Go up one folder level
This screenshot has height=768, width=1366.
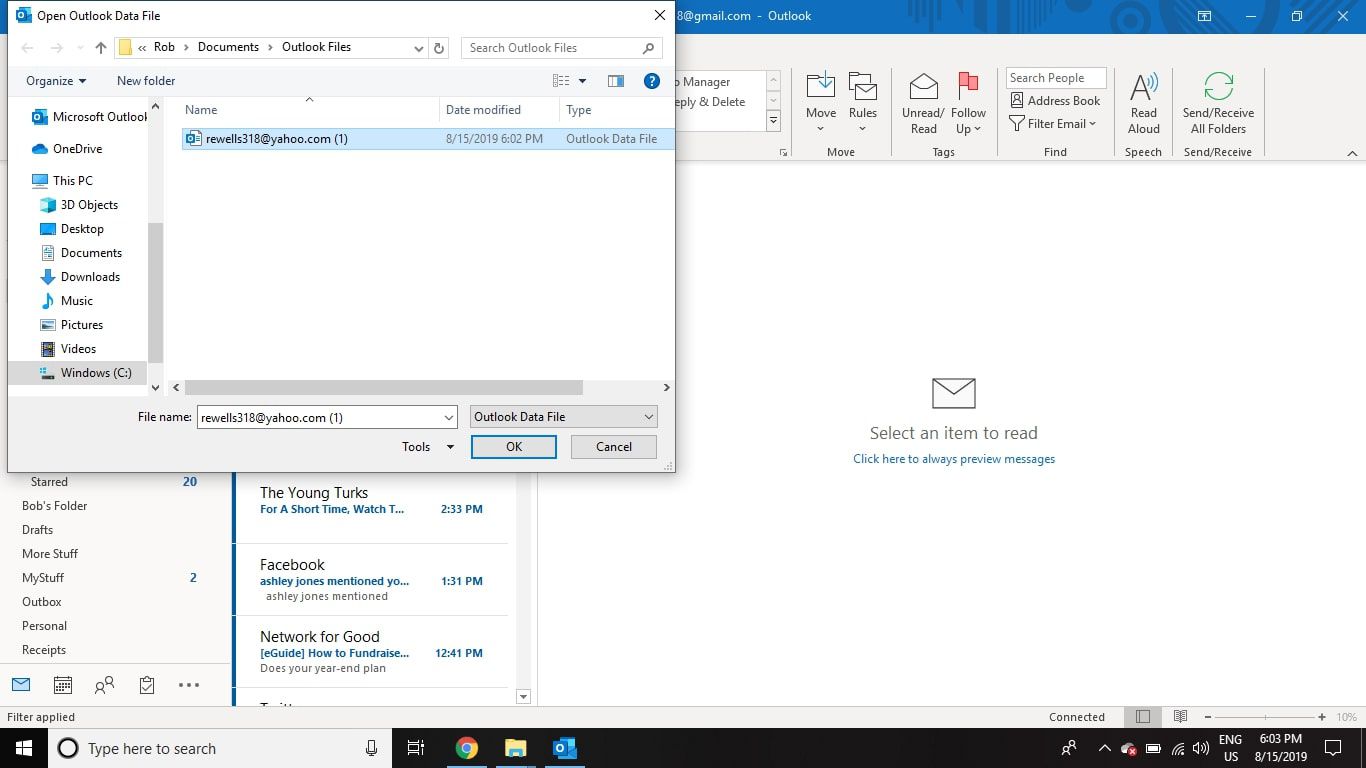[x=101, y=47]
